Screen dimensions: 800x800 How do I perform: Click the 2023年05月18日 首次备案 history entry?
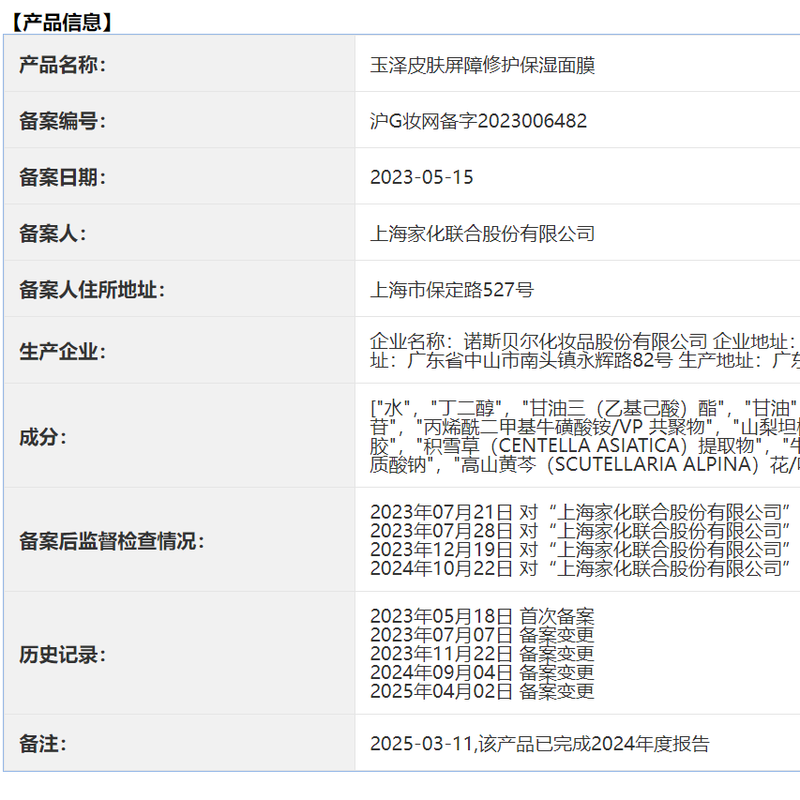click(x=481, y=616)
